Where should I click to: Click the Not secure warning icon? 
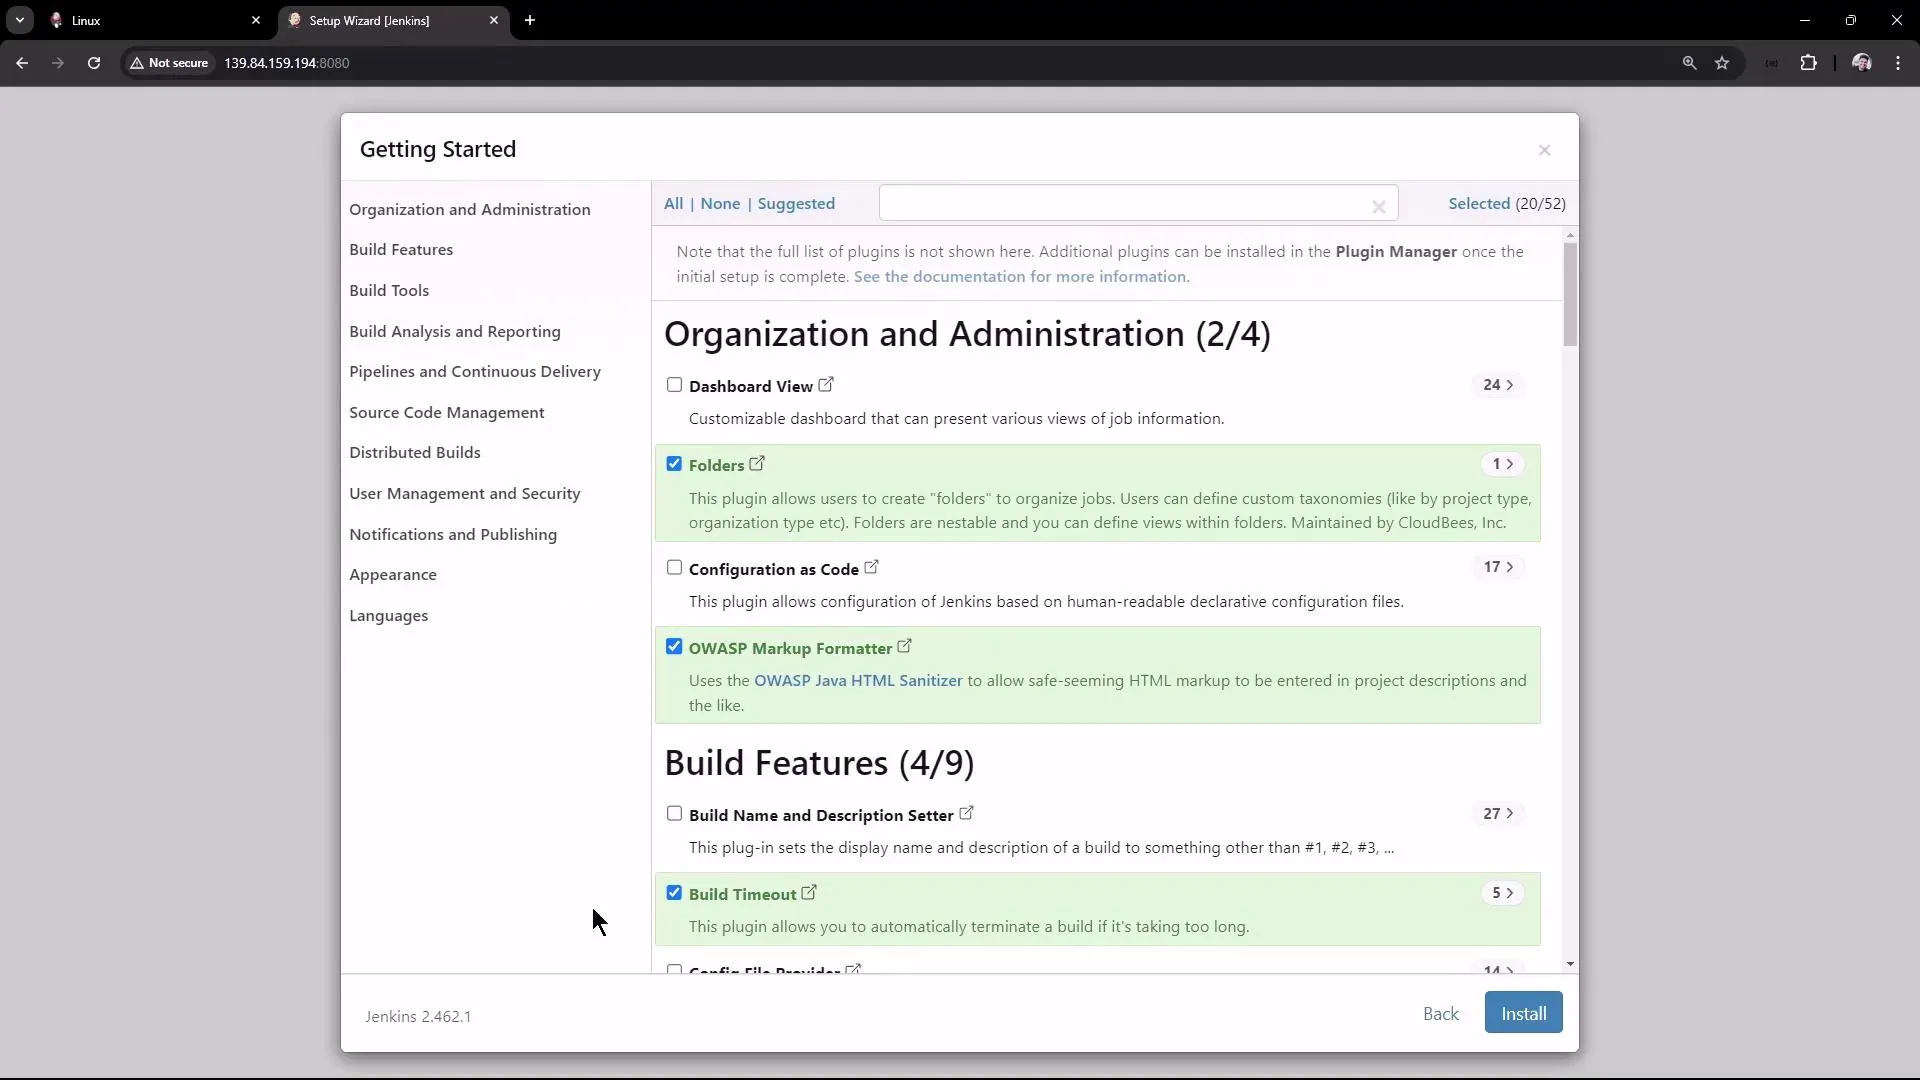(x=137, y=63)
